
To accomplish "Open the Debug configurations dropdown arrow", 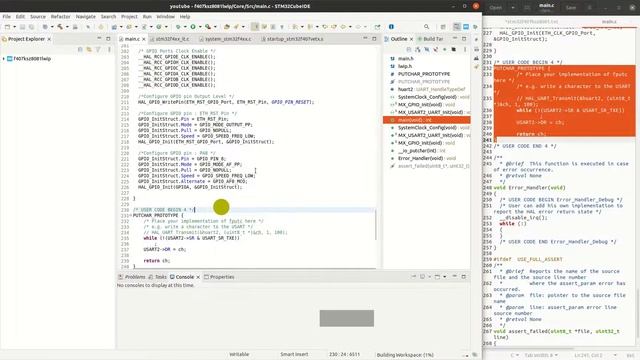I will tap(185, 27).
